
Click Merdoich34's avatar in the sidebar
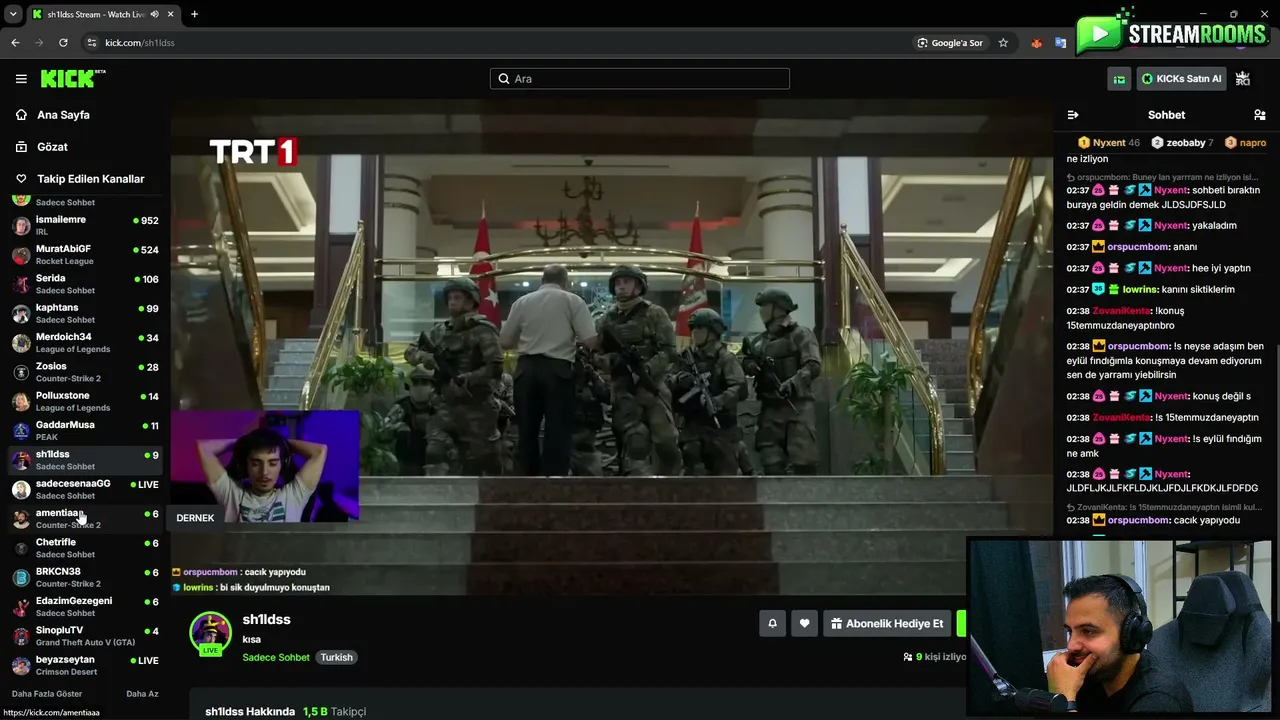click(x=21, y=343)
